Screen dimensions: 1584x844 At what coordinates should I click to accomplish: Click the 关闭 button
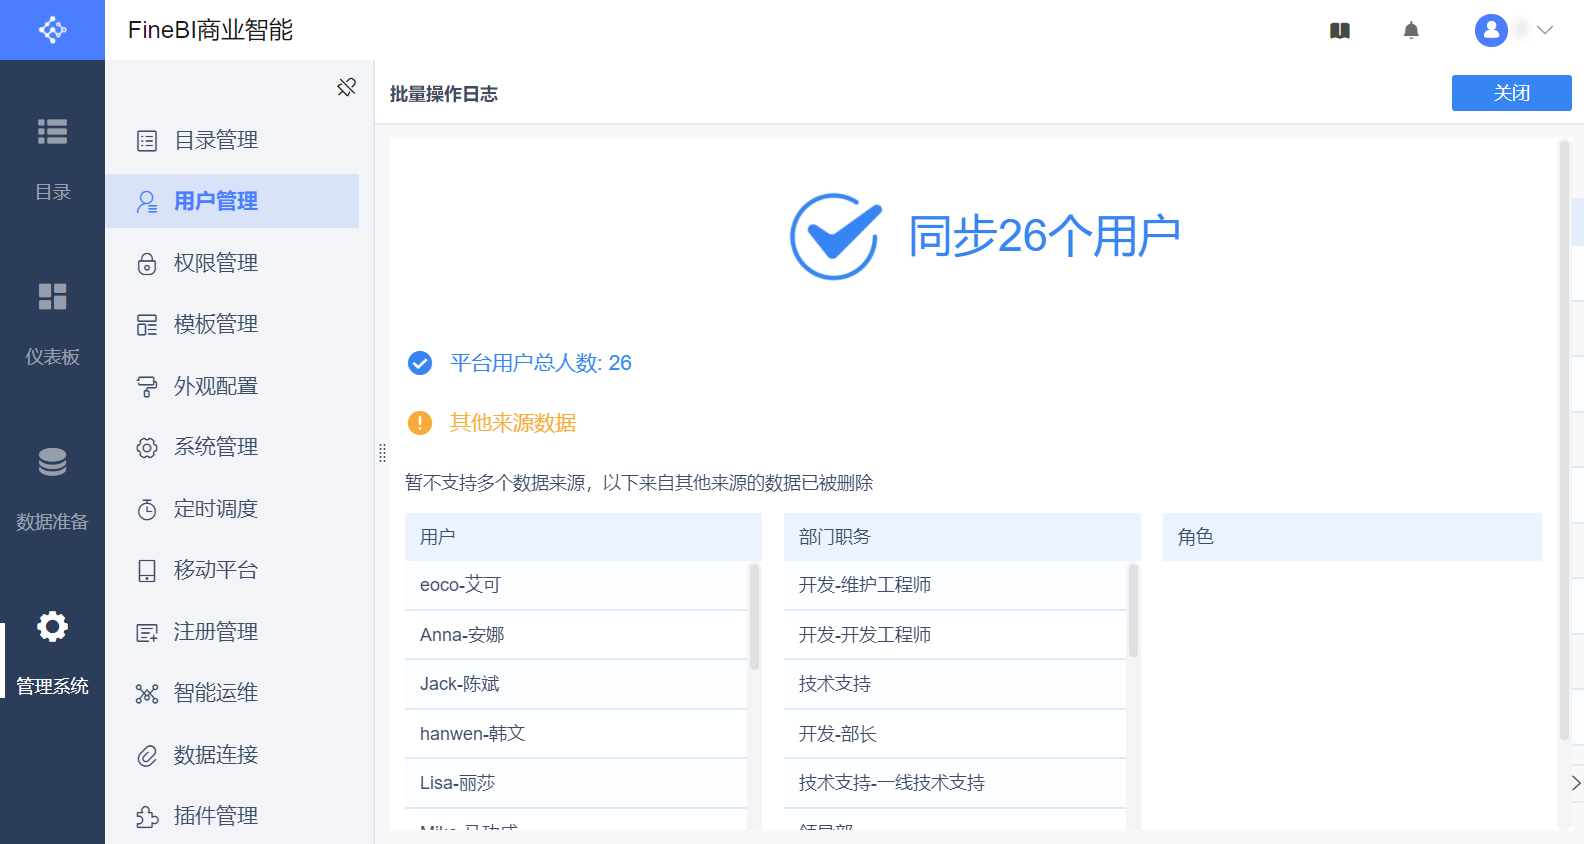pos(1511,93)
